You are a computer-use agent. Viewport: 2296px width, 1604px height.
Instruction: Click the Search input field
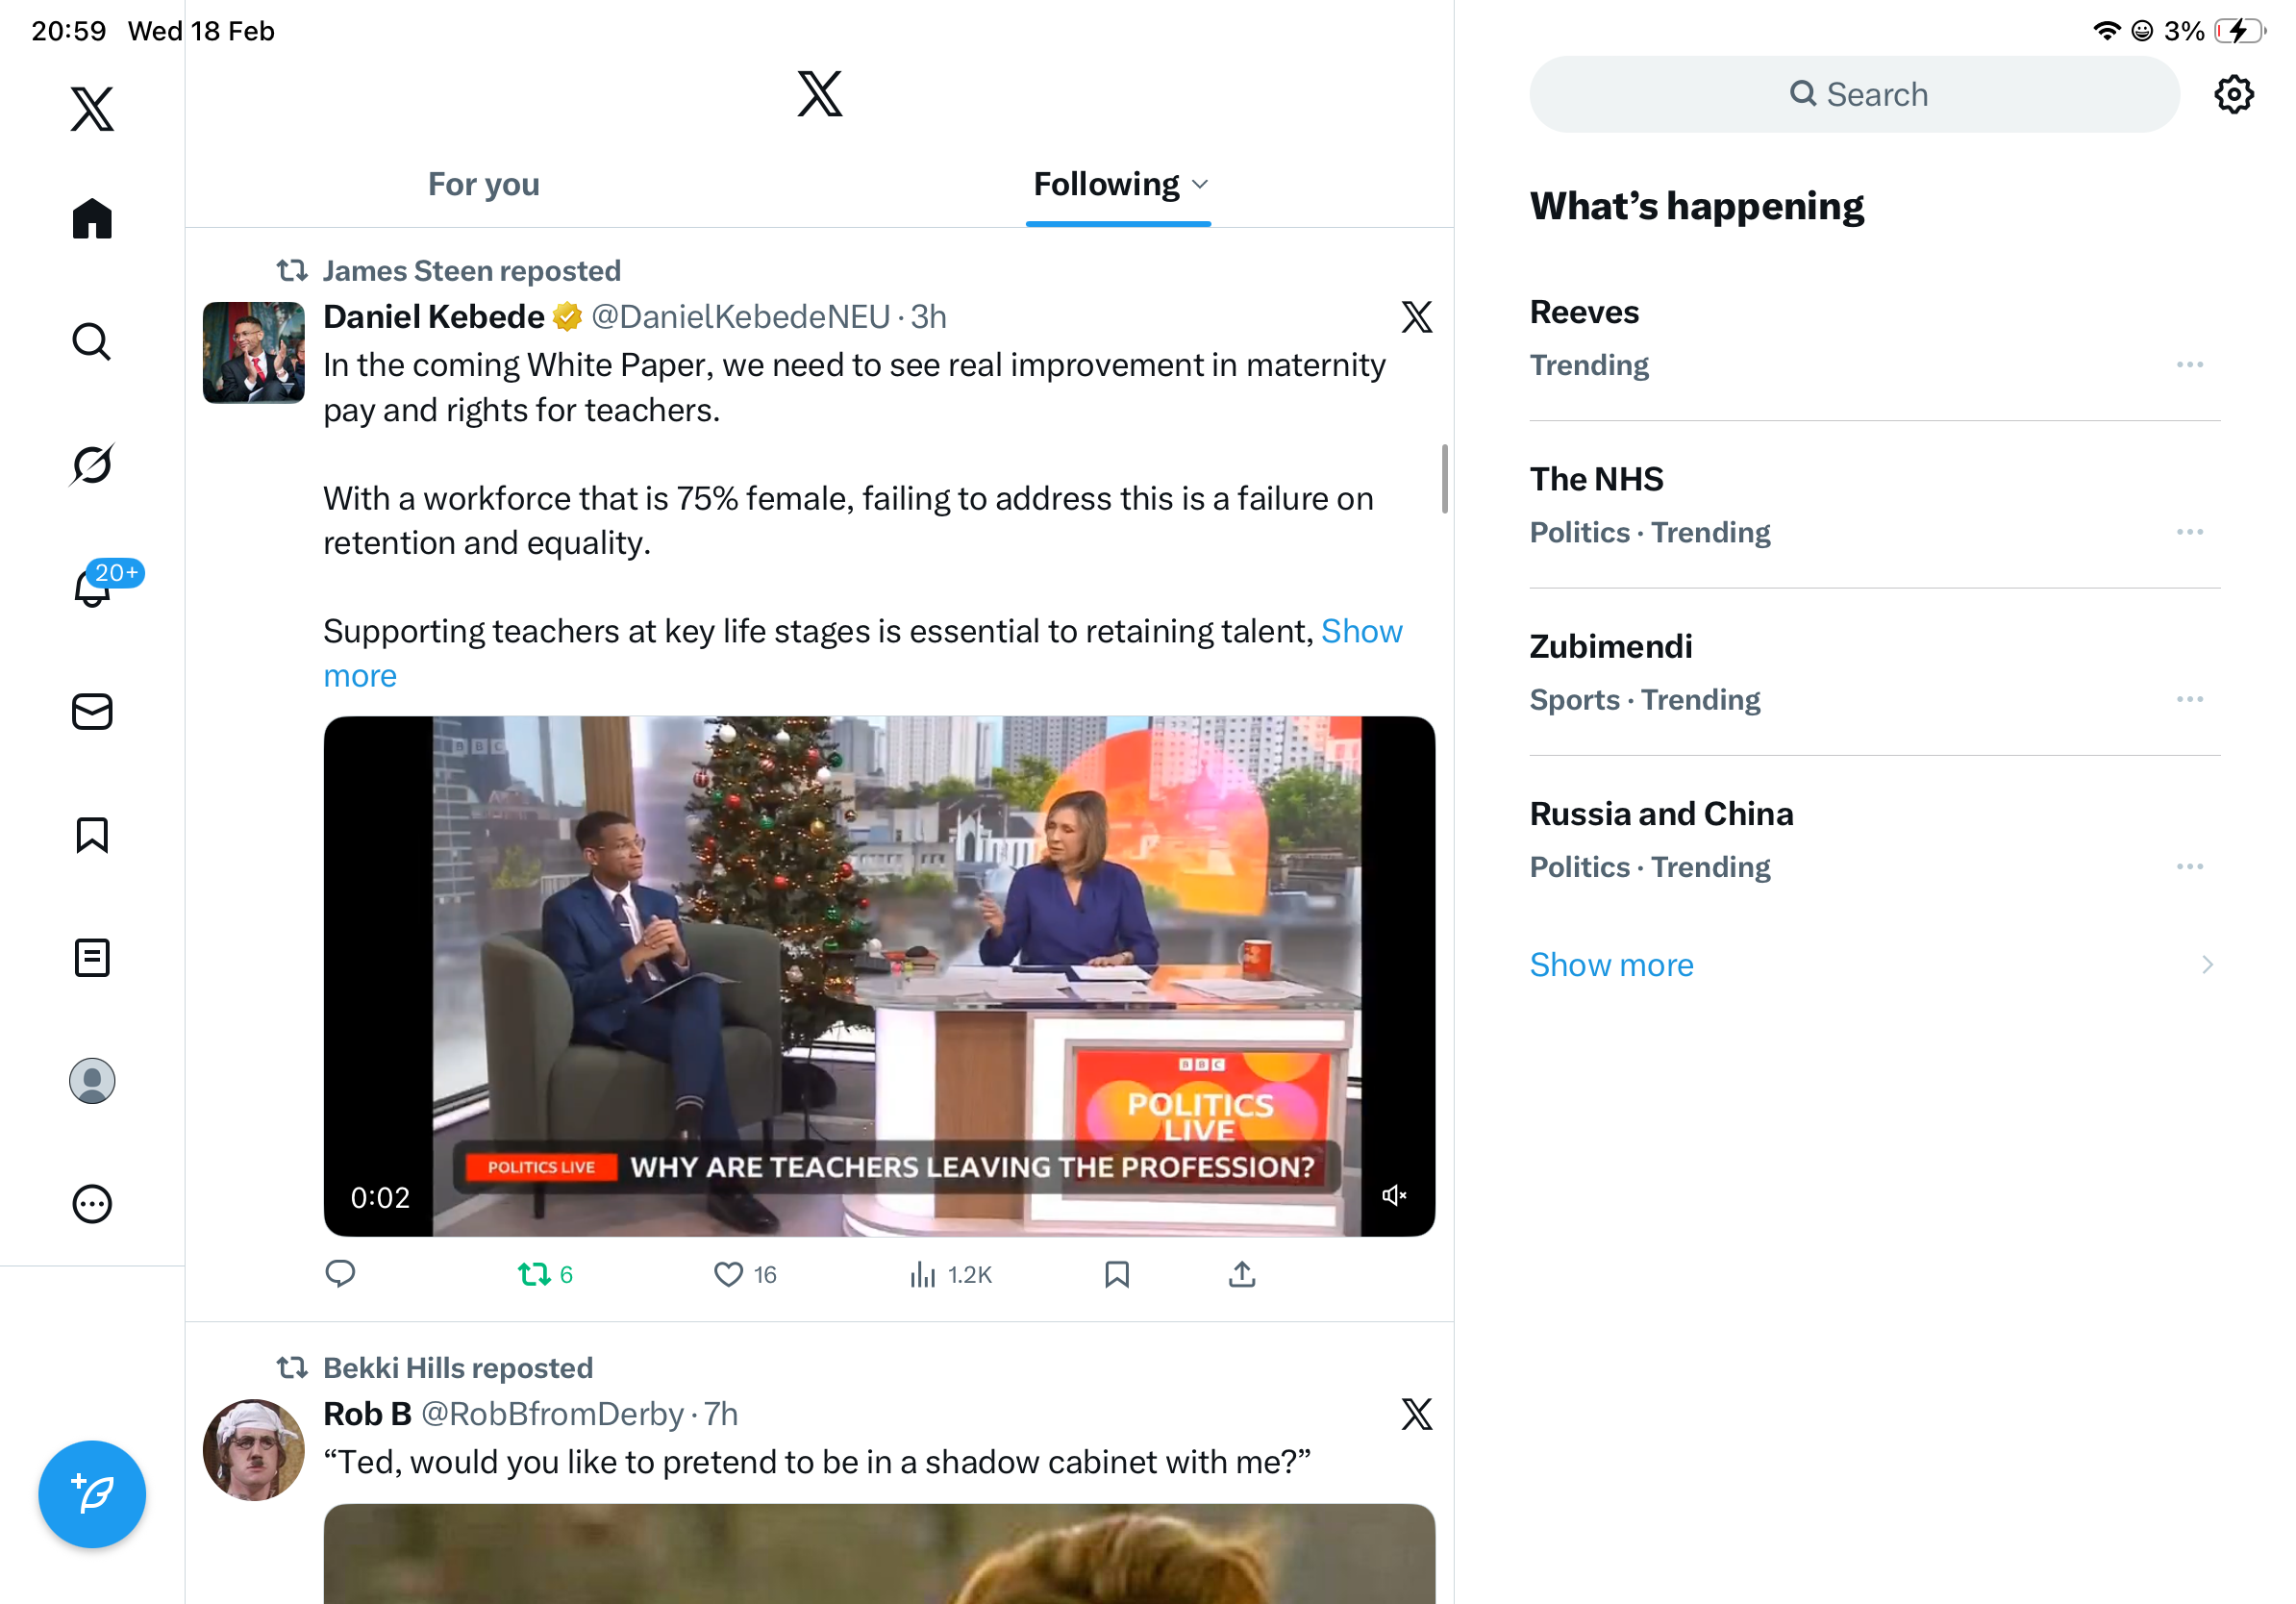pyautogui.click(x=1854, y=95)
